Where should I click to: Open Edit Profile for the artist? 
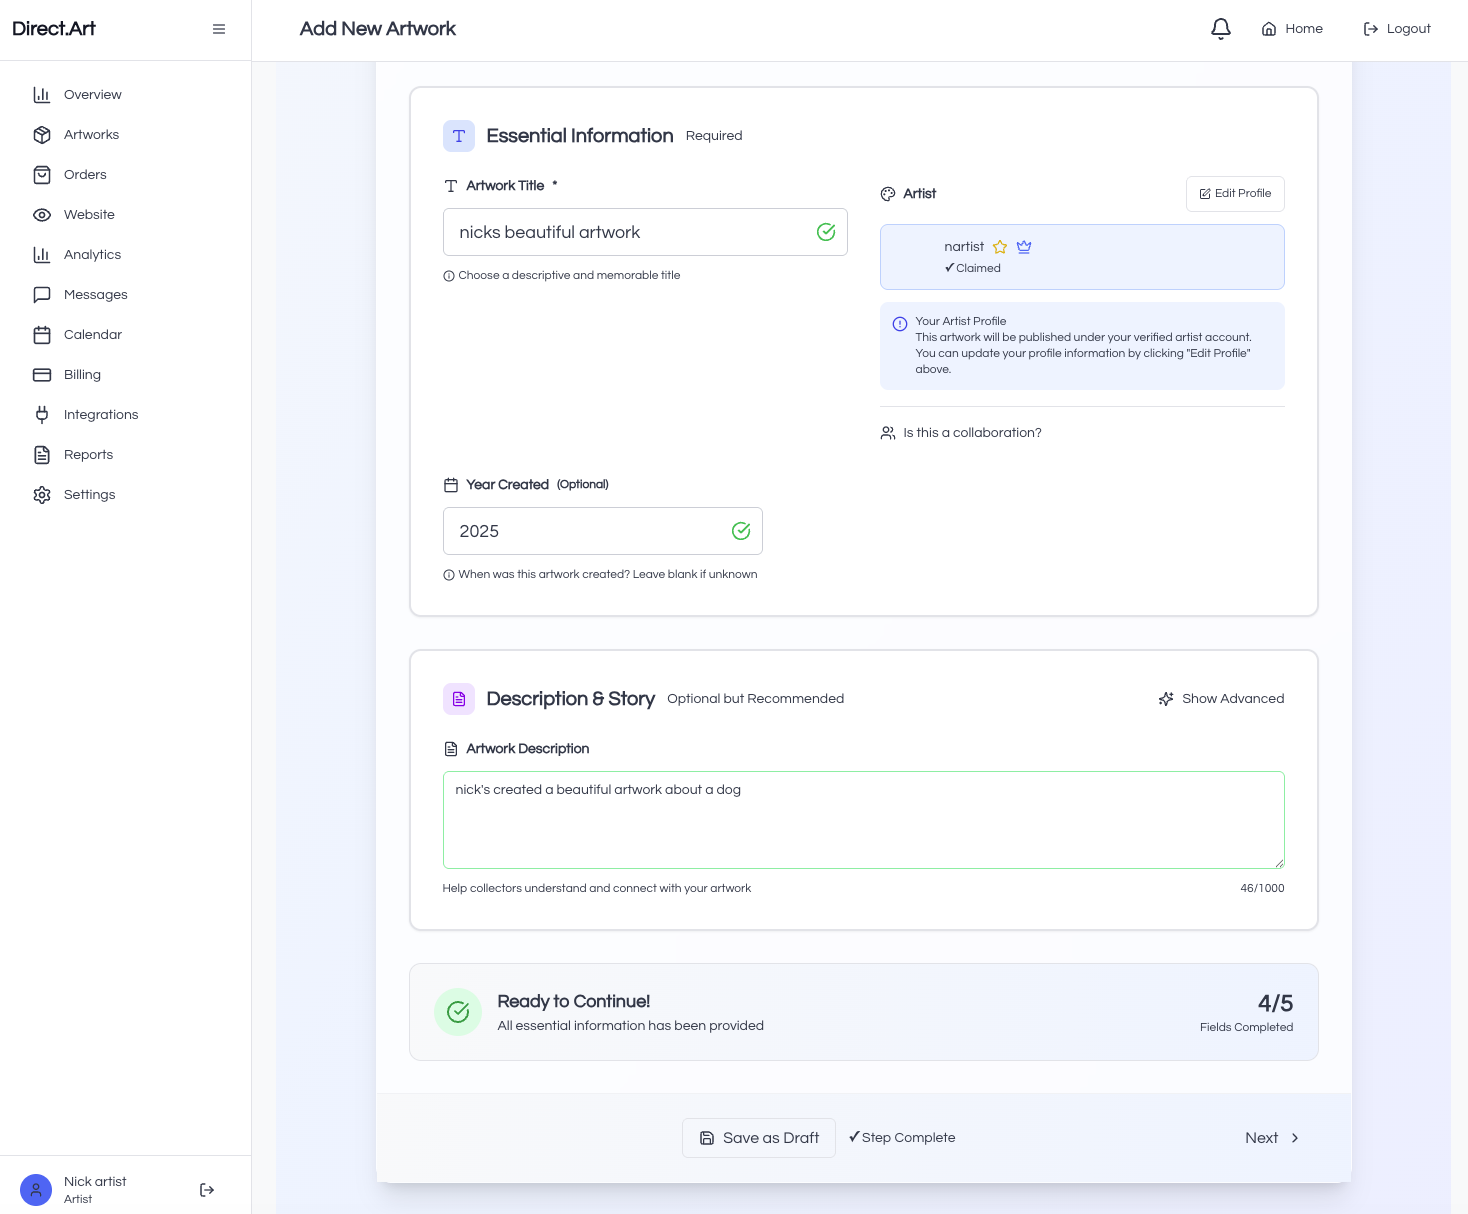tap(1235, 193)
